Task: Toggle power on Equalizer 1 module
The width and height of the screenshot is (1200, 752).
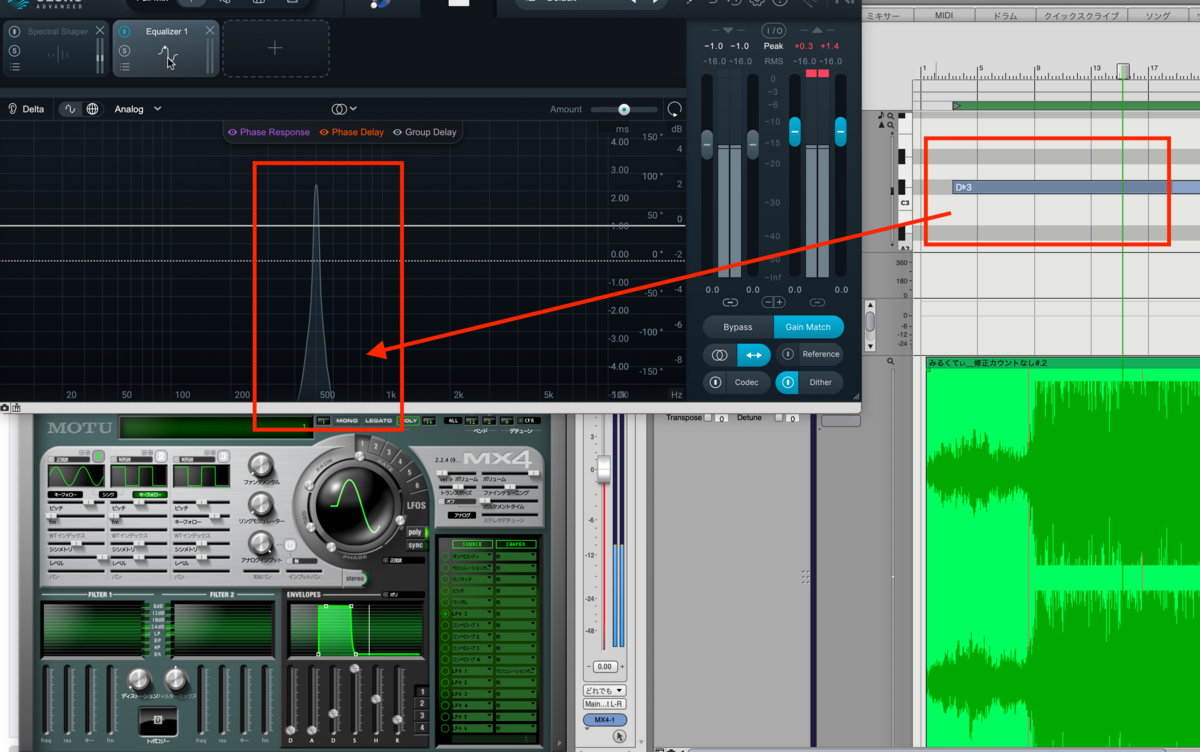Action: point(125,32)
